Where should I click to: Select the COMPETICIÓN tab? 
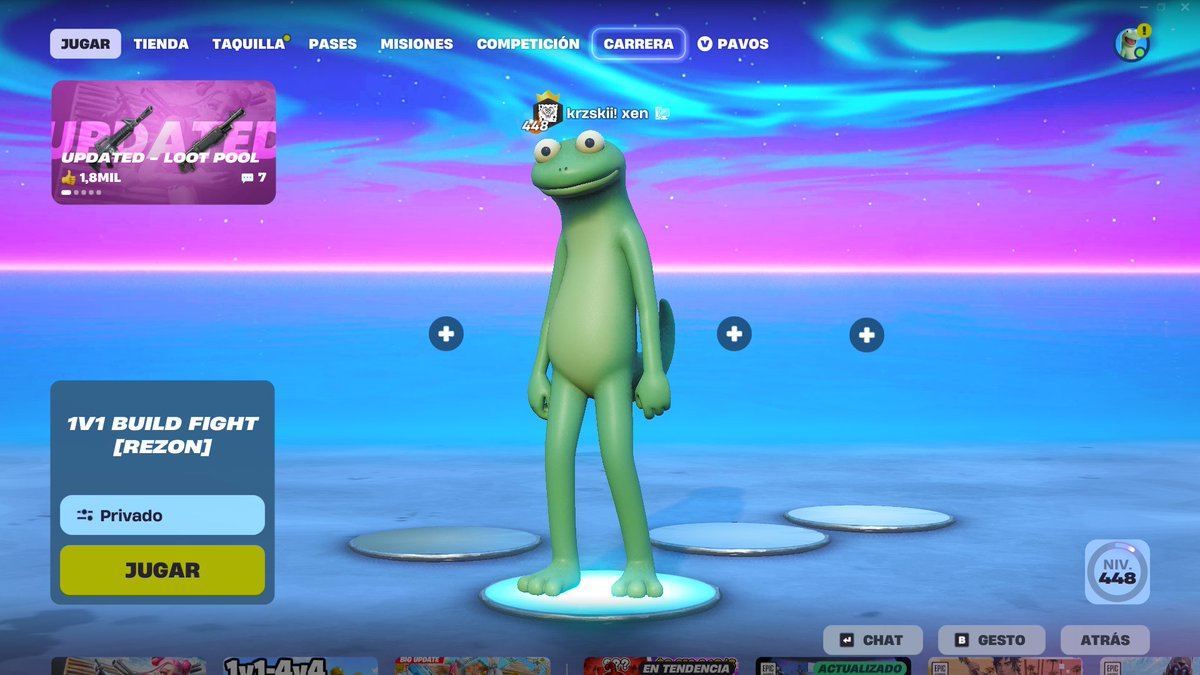click(x=528, y=44)
